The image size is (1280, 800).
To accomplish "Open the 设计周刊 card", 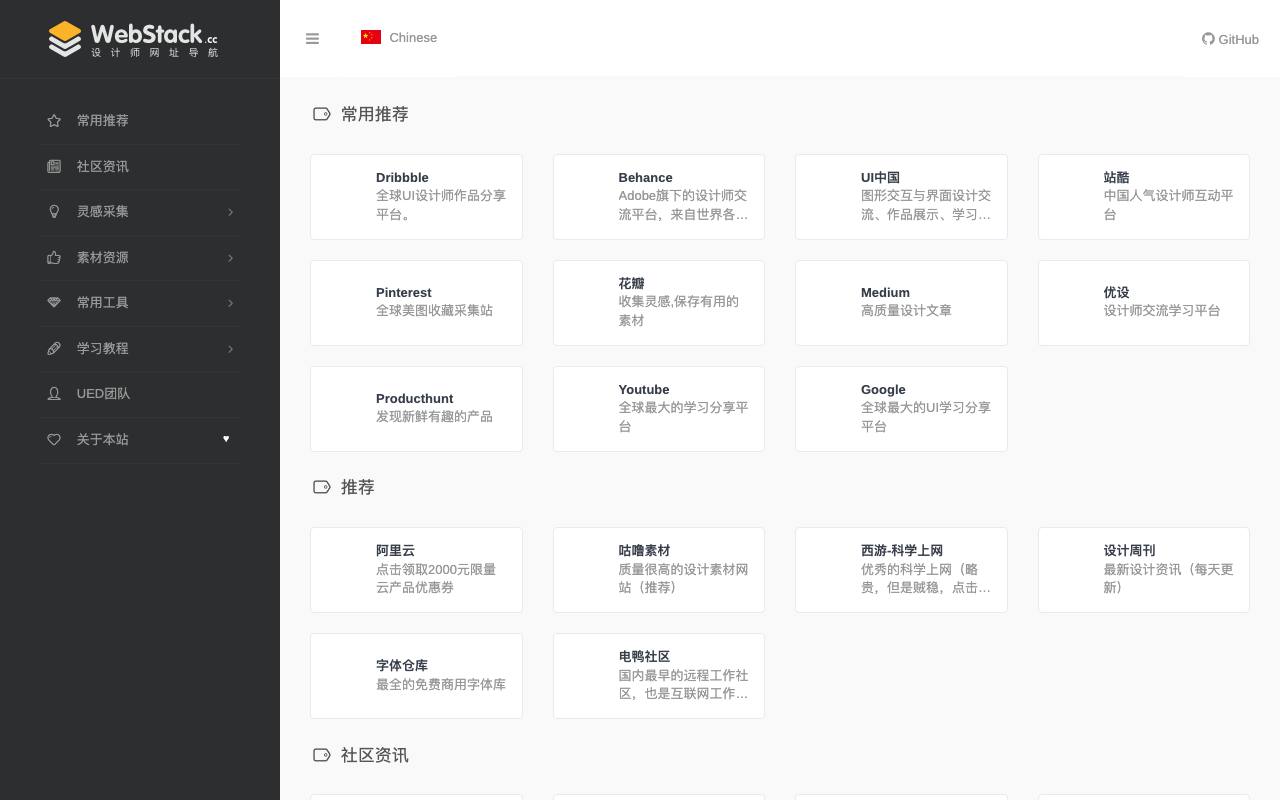I will 1144,570.
